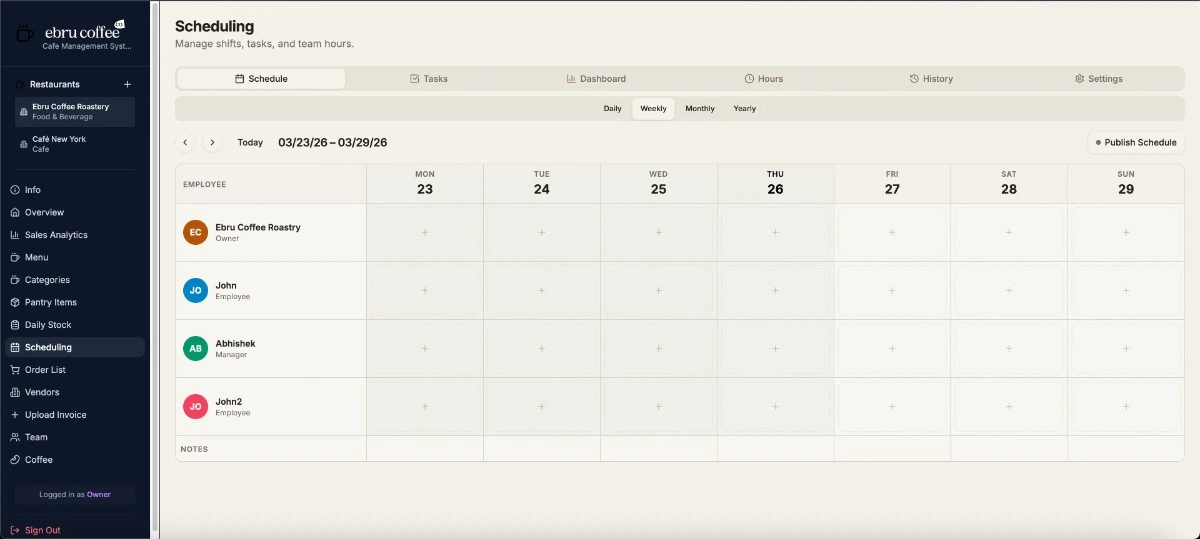1200x539 pixels.
Task: Add shift for Abhishek on Friday 27
Action: [892, 348]
